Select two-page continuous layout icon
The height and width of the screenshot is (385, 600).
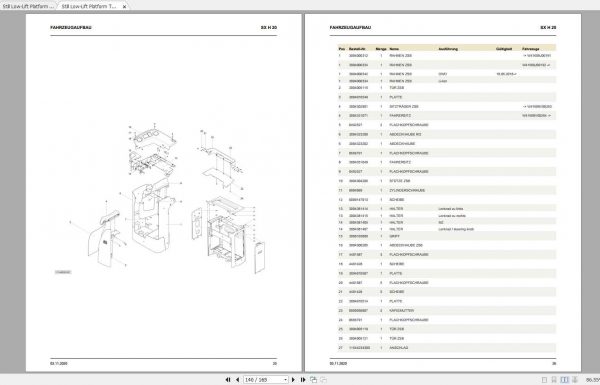click(x=574, y=380)
